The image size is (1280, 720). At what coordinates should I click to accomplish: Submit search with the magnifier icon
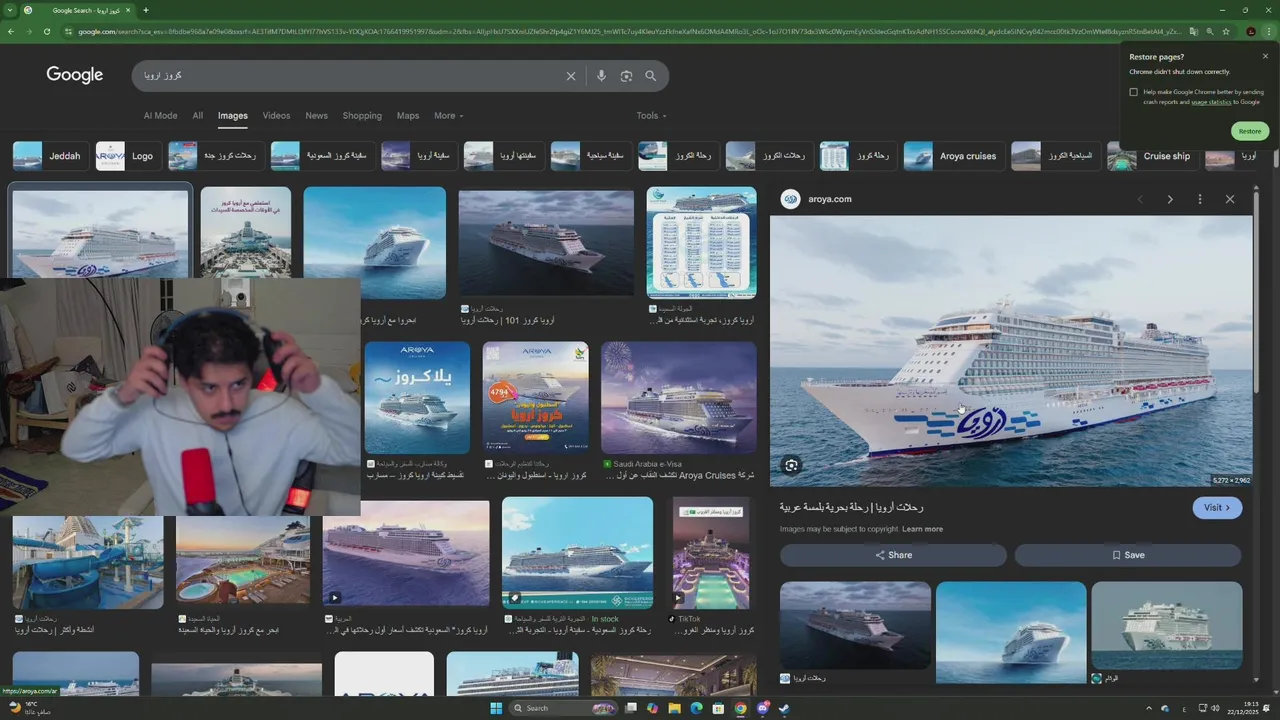(x=651, y=76)
